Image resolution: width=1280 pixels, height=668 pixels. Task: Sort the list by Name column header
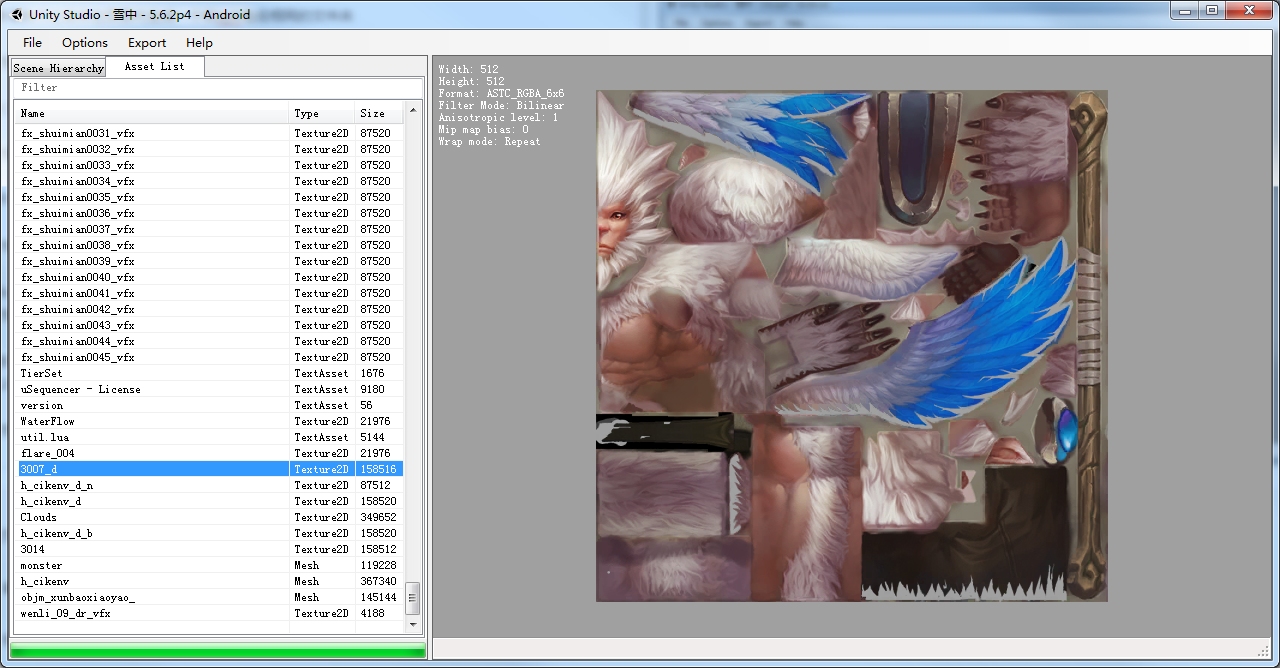pyautogui.click(x=153, y=113)
